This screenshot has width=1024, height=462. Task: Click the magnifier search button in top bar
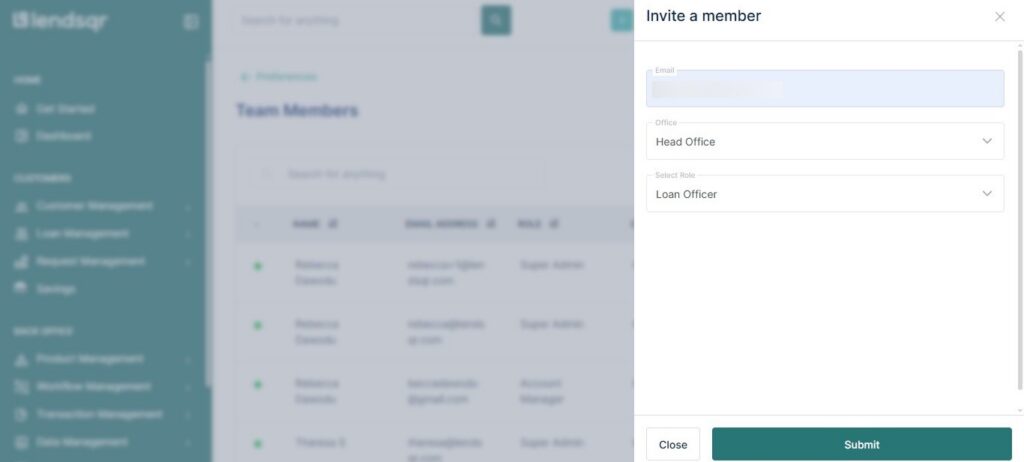point(496,20)
